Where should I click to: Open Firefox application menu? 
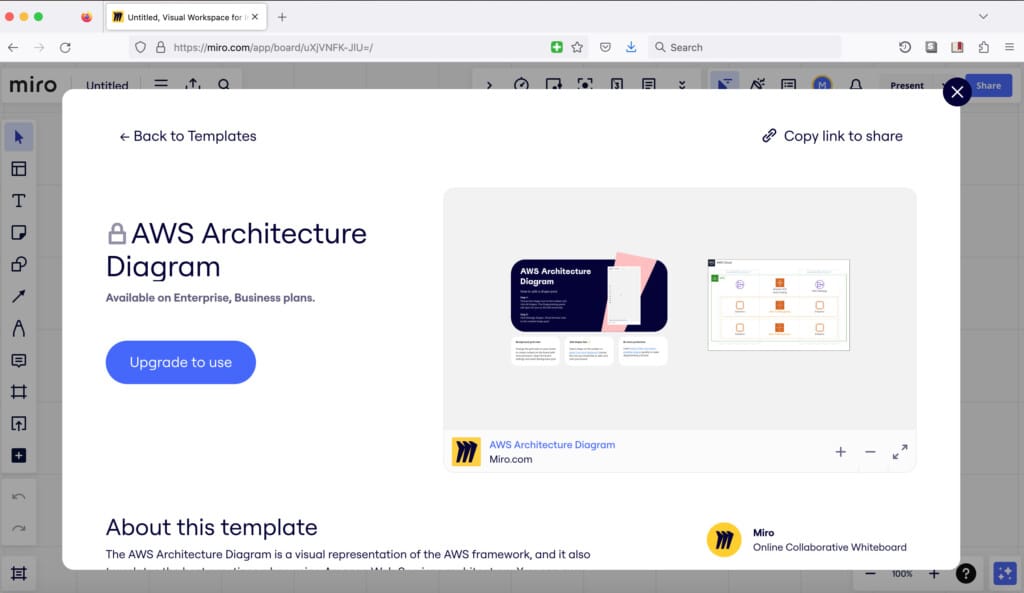(x=1009, y=47)
